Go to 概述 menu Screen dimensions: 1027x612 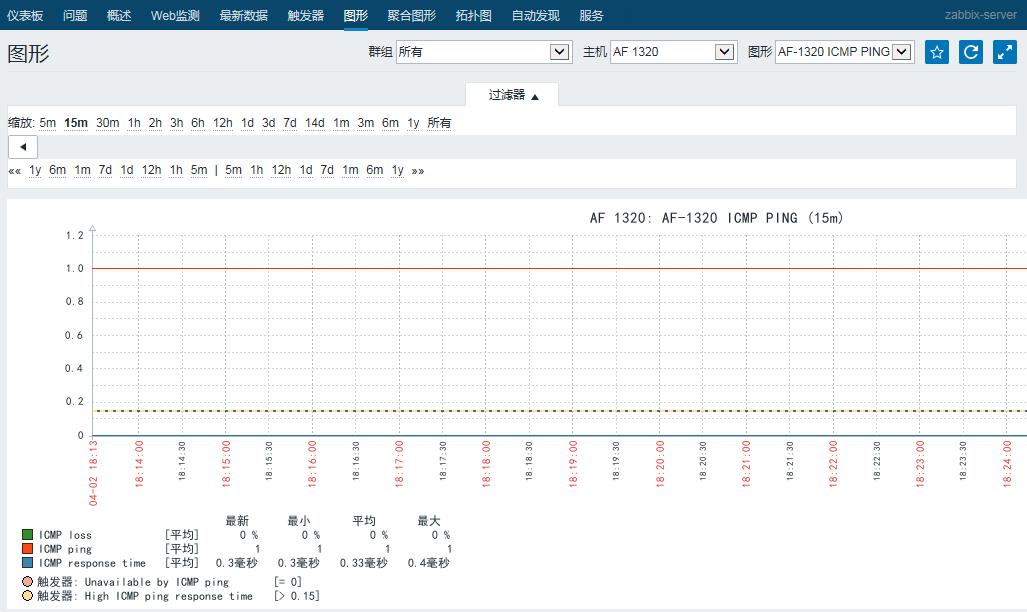coord(119,16)
